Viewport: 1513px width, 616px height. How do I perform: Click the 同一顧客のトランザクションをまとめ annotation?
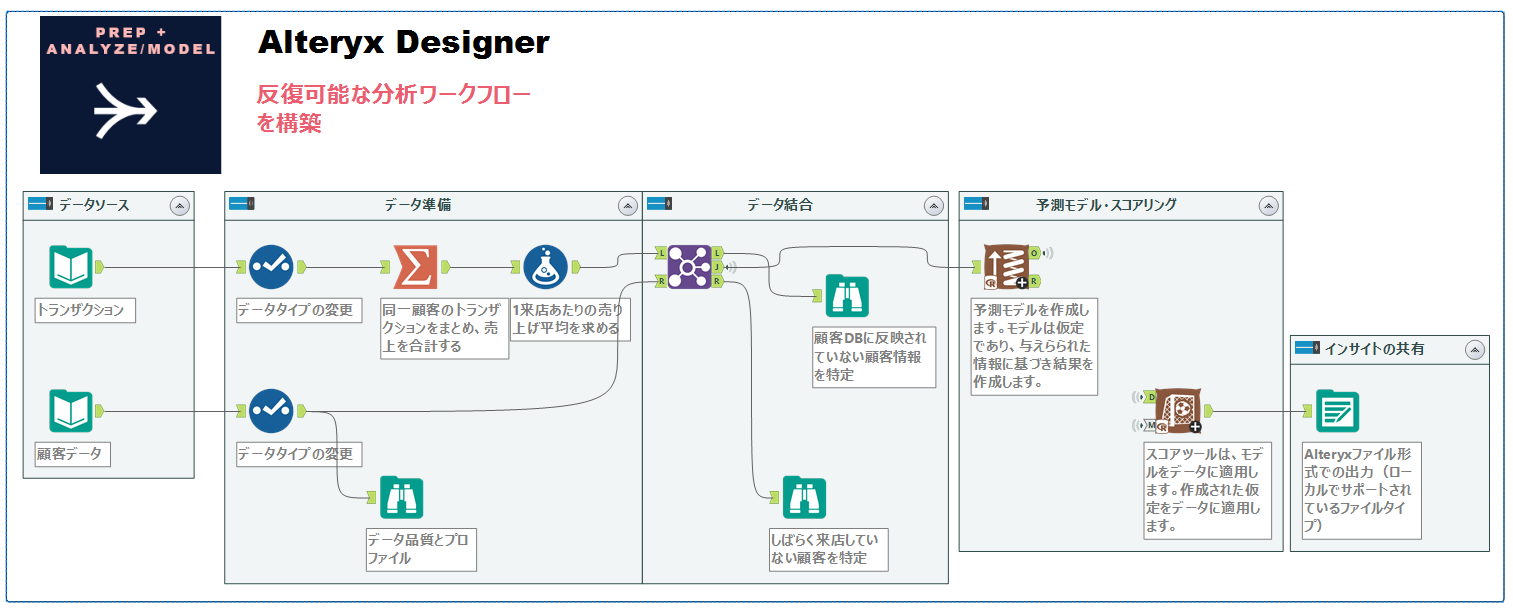444,328
